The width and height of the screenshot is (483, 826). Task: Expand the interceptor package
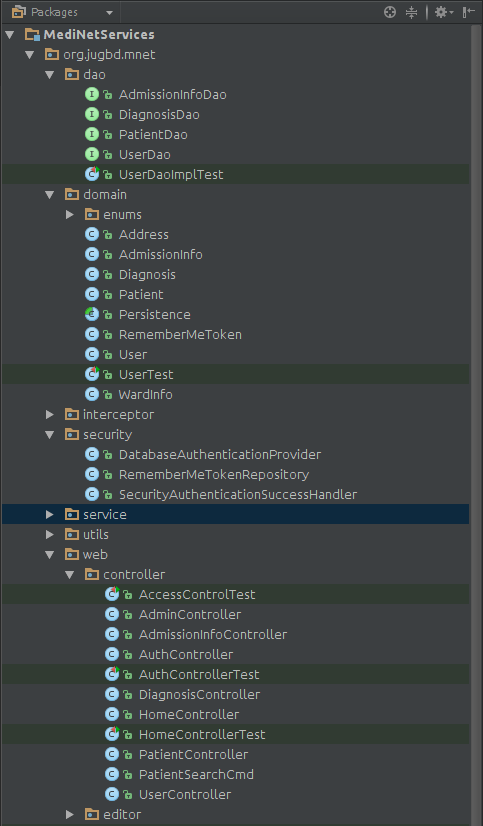point(50,415)
